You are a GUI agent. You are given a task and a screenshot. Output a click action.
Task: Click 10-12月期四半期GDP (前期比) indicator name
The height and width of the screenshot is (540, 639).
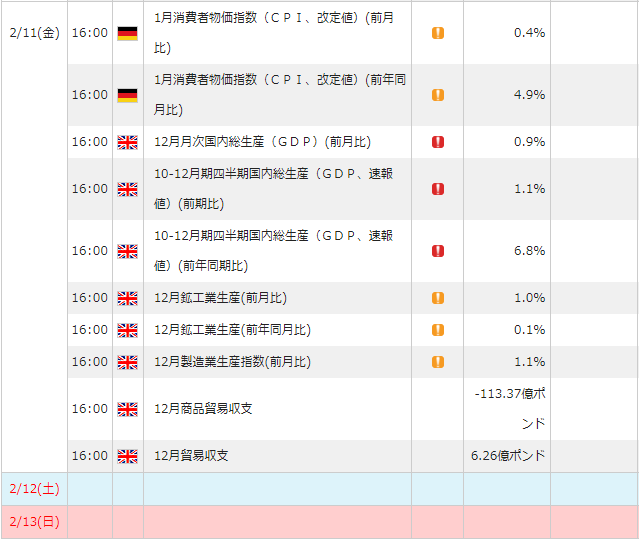(x=273, y=189)
